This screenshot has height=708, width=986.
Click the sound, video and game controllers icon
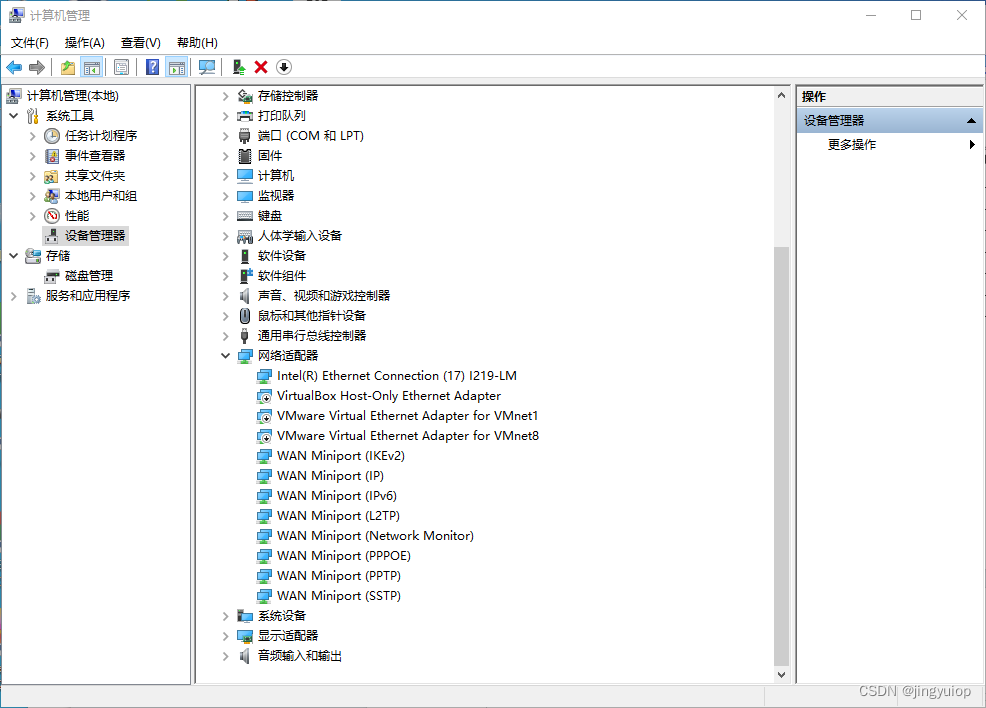[x=245, y=296]
